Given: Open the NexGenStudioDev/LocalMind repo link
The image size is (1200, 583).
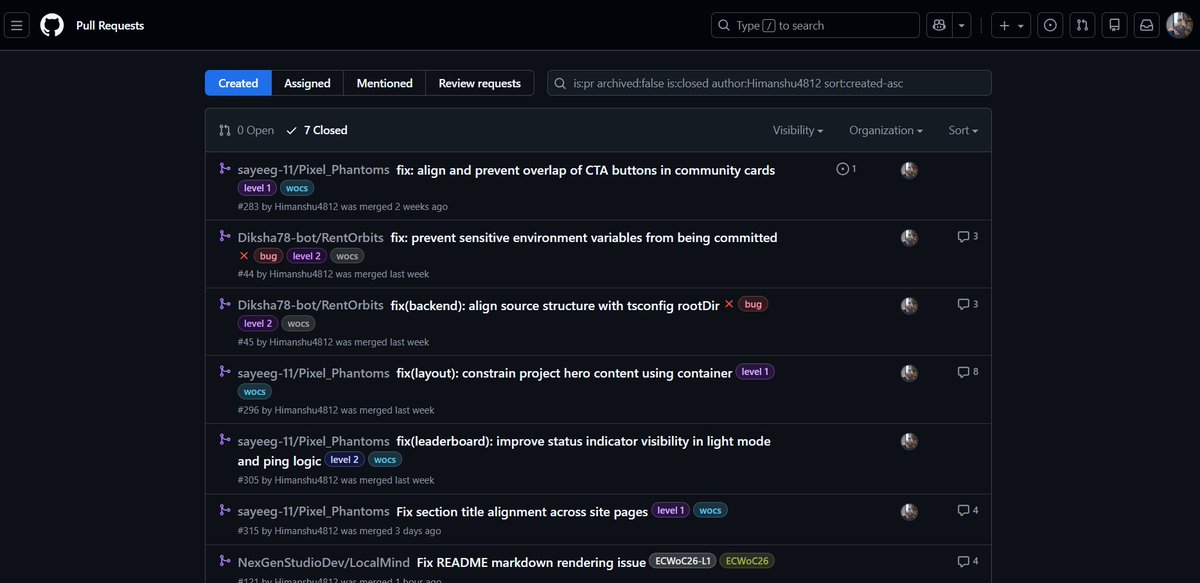Looking at the screenshot, I should pos(323,562).
